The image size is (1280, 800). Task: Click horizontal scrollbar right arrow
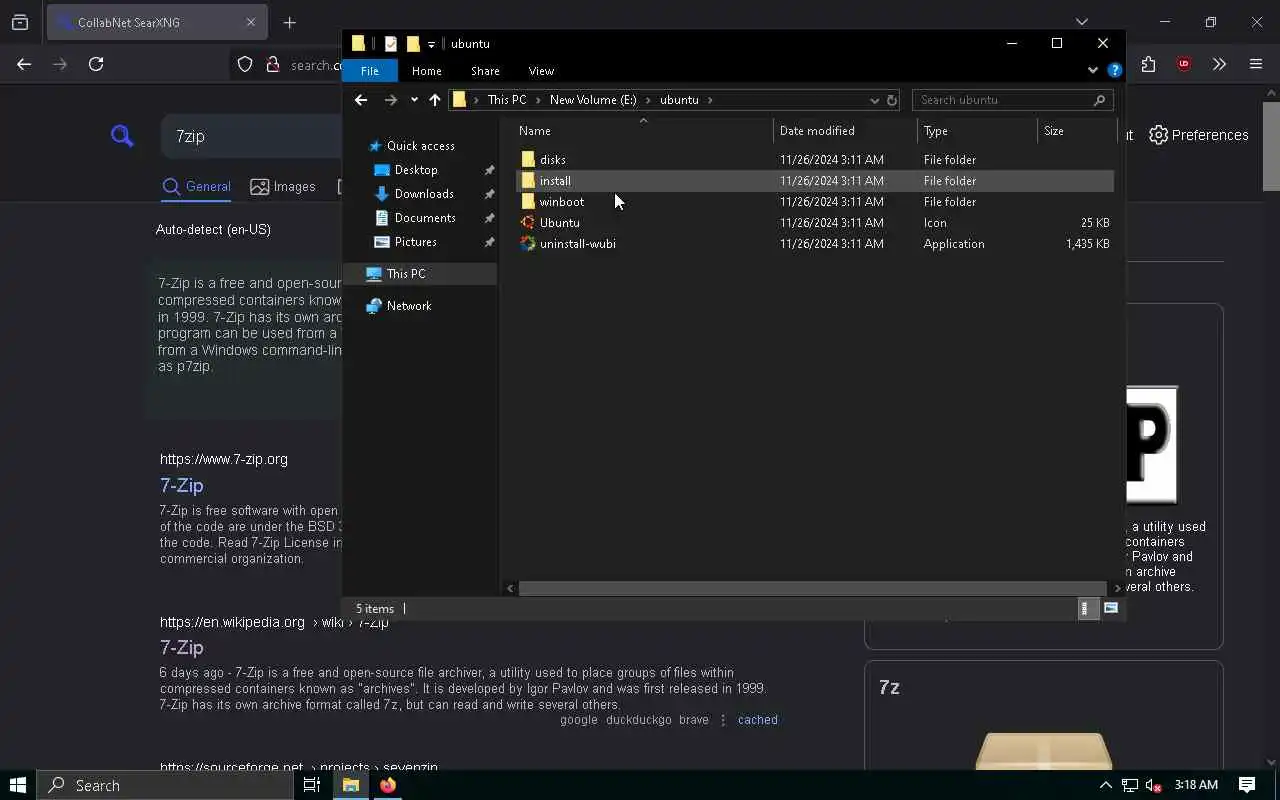[x=1117, y=588]
